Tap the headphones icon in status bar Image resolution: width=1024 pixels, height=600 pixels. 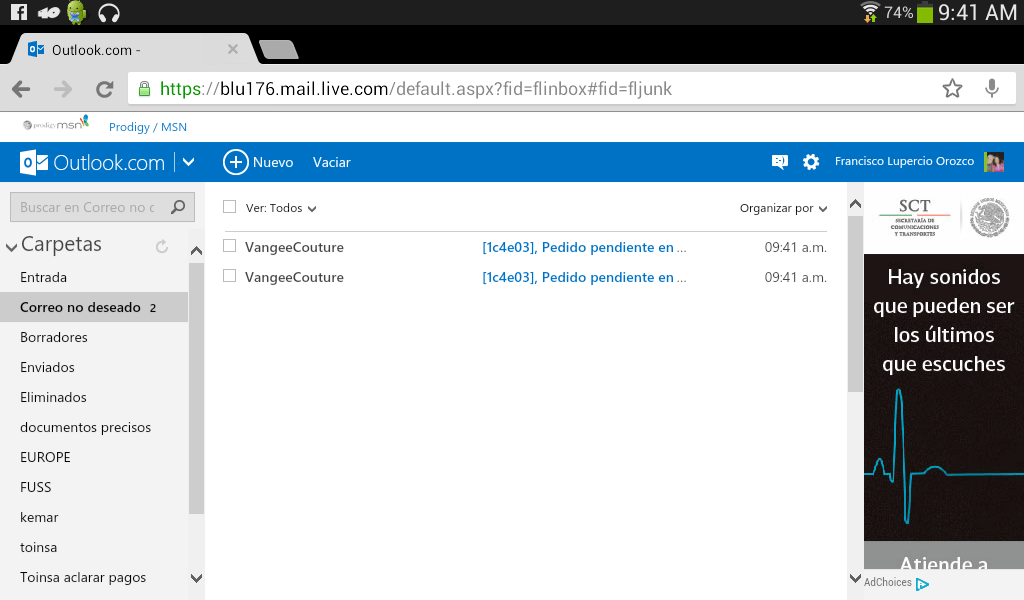tap(108, 12)
